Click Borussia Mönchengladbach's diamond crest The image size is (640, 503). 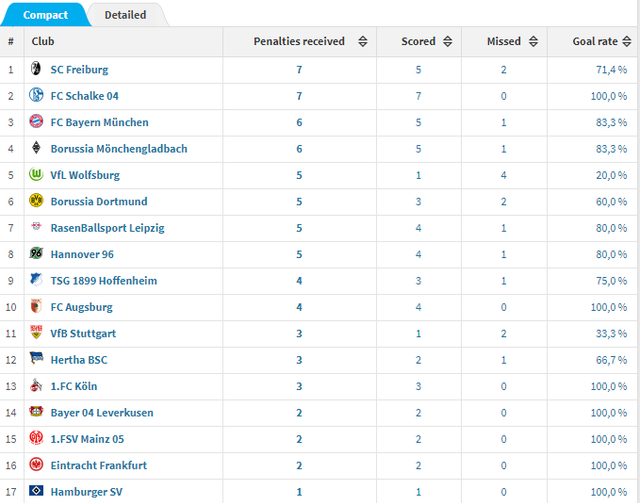[x=36, y=147]
